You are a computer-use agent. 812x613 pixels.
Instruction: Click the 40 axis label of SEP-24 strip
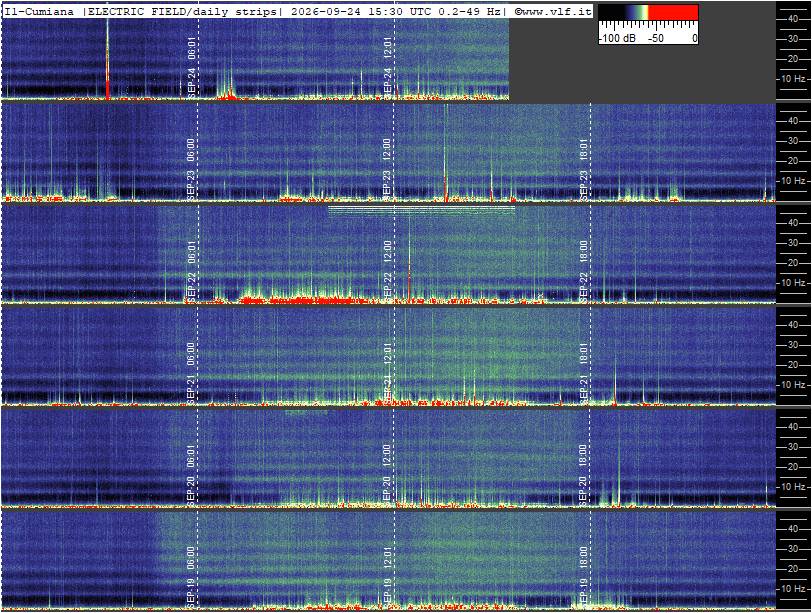(793, 19)
